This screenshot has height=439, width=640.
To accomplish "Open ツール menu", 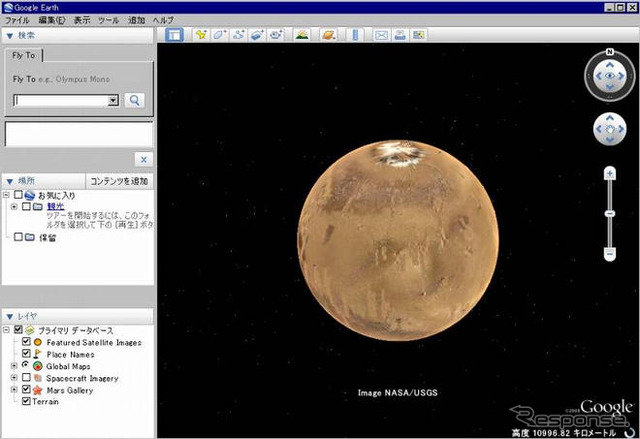I will (108, 20).
